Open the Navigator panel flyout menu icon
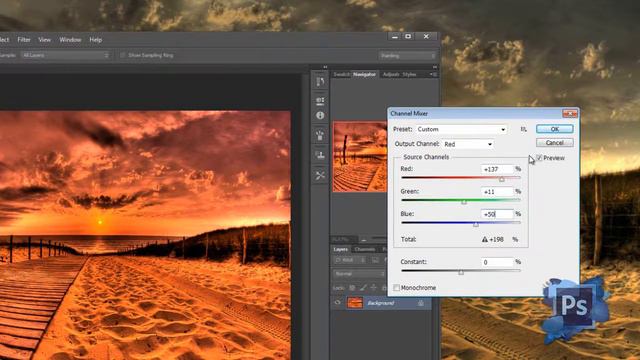The height and width of the screenshot is (360, 640). pyautogui.click(x=433, y=74)
